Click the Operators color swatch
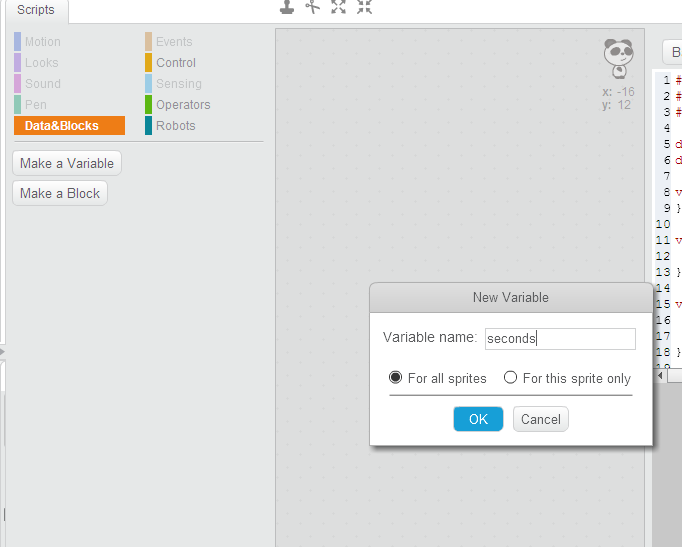682x547 pixels. pos(148,105)
